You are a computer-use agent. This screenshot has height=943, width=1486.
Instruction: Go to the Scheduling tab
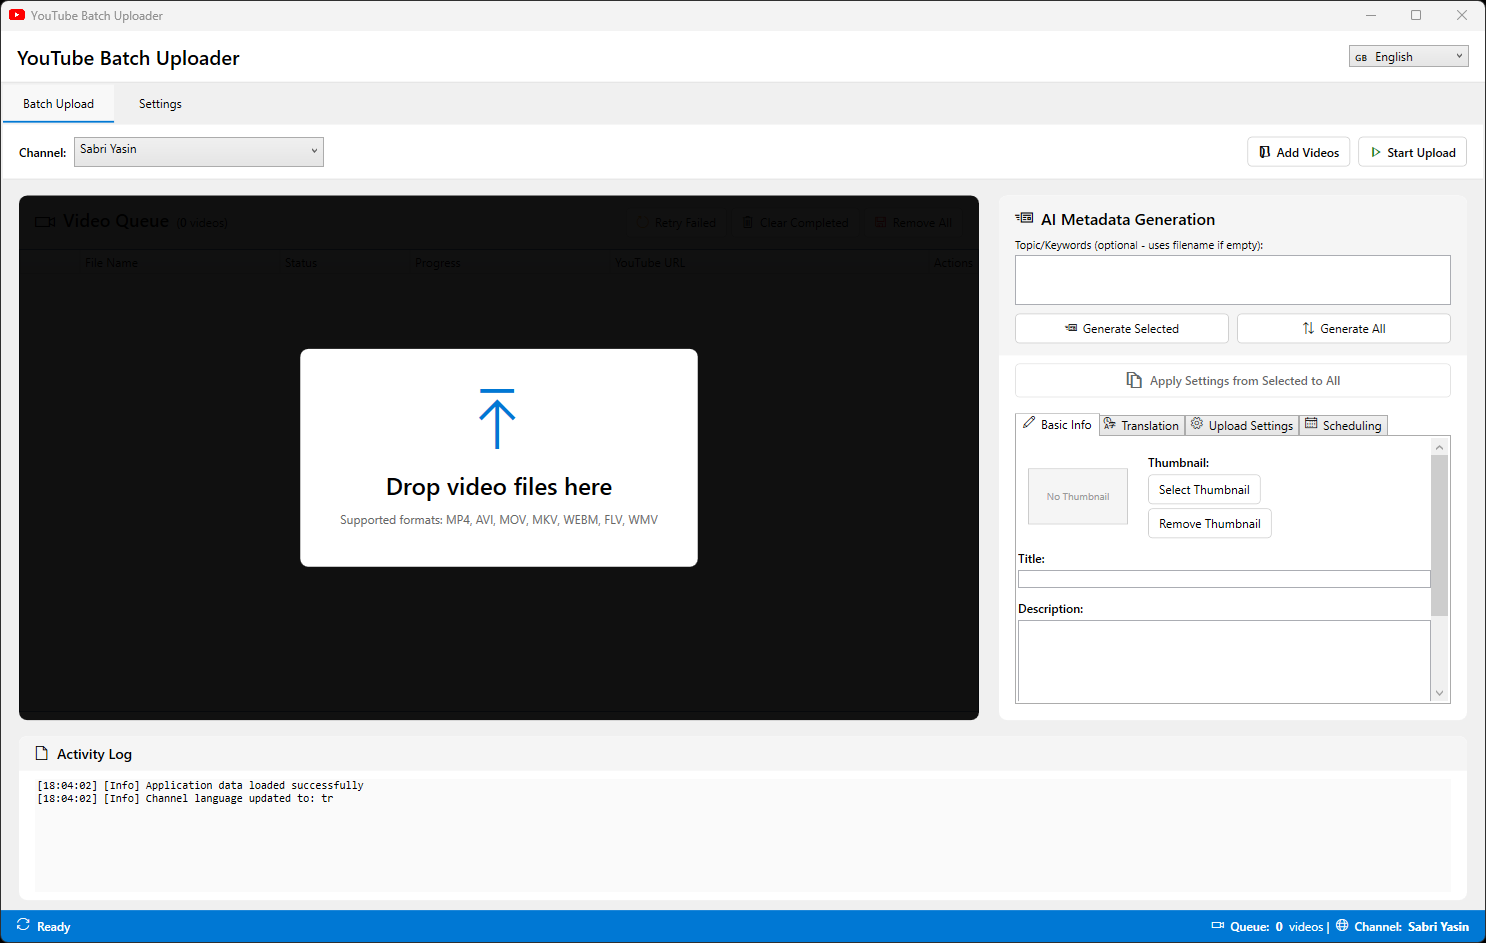[1343, 425]
